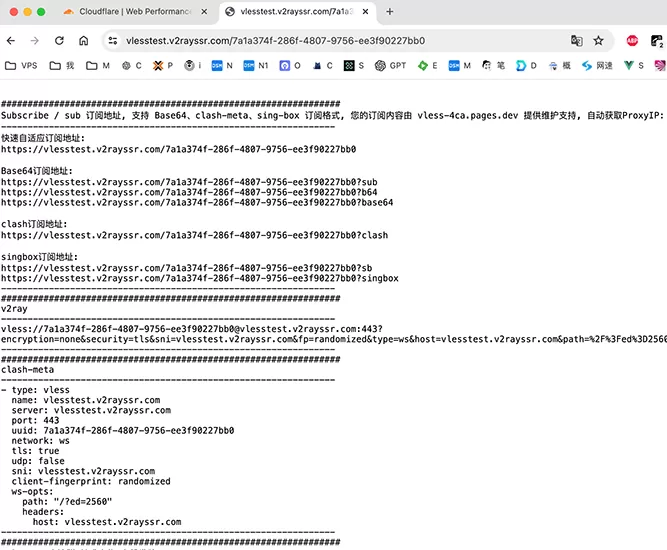Open the M bookmarks folder
This screenshot has height=550, width=667.
pos(98,66)
